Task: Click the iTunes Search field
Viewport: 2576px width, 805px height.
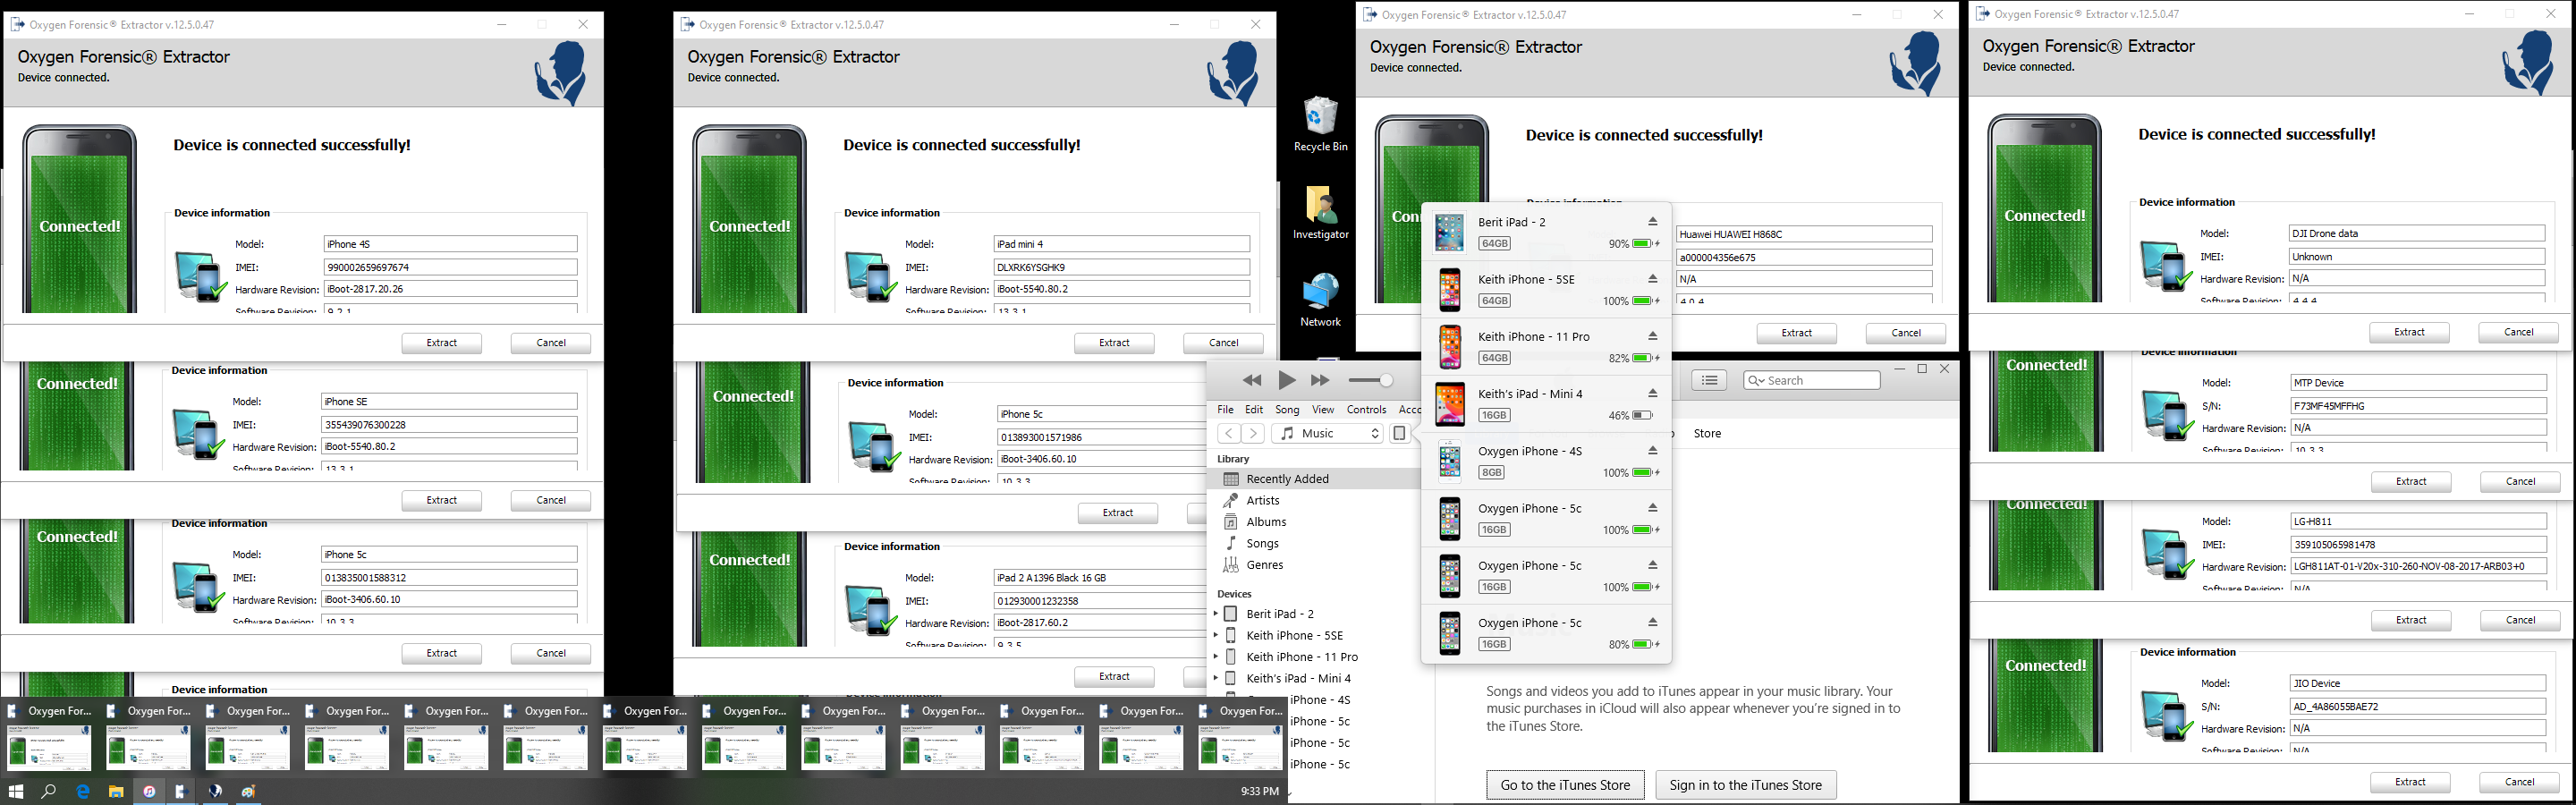Action: pyautogui.click(x=1811, y=380)
